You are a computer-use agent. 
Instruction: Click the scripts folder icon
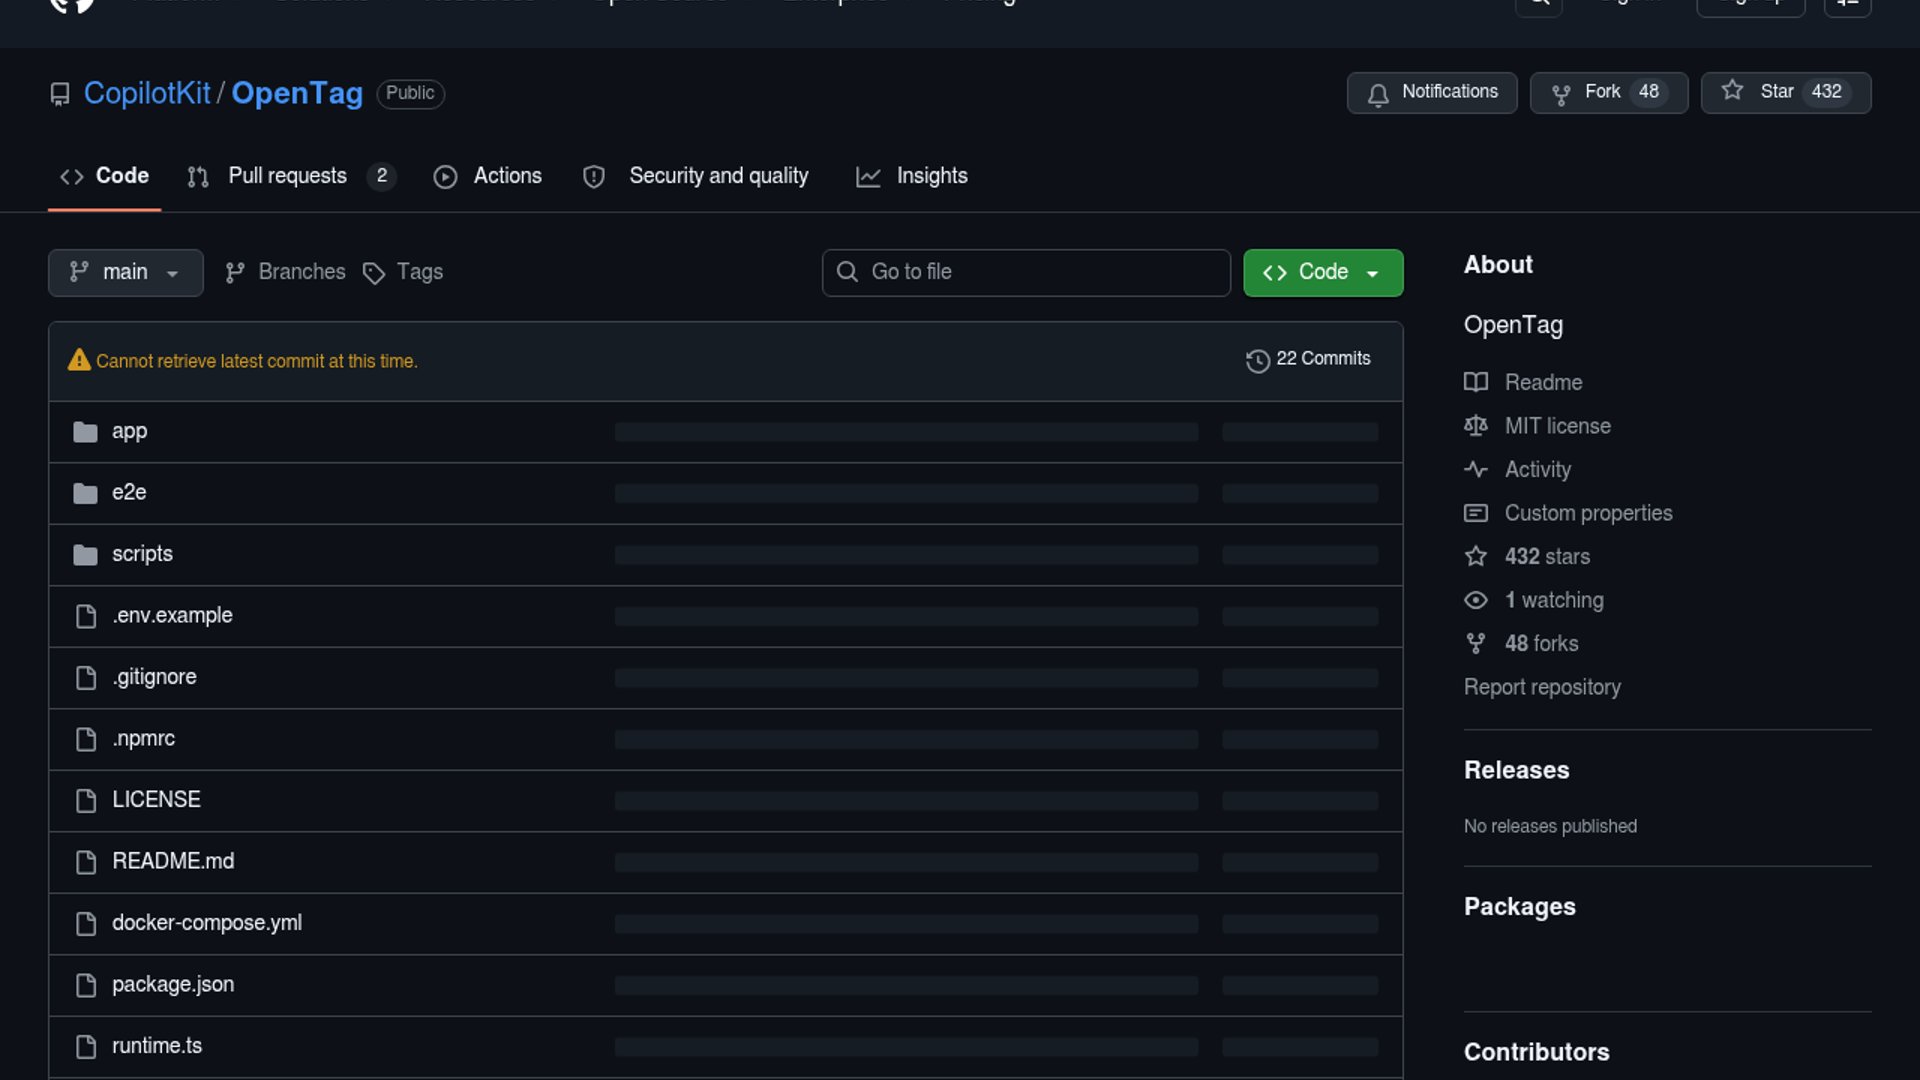(85, 555)
